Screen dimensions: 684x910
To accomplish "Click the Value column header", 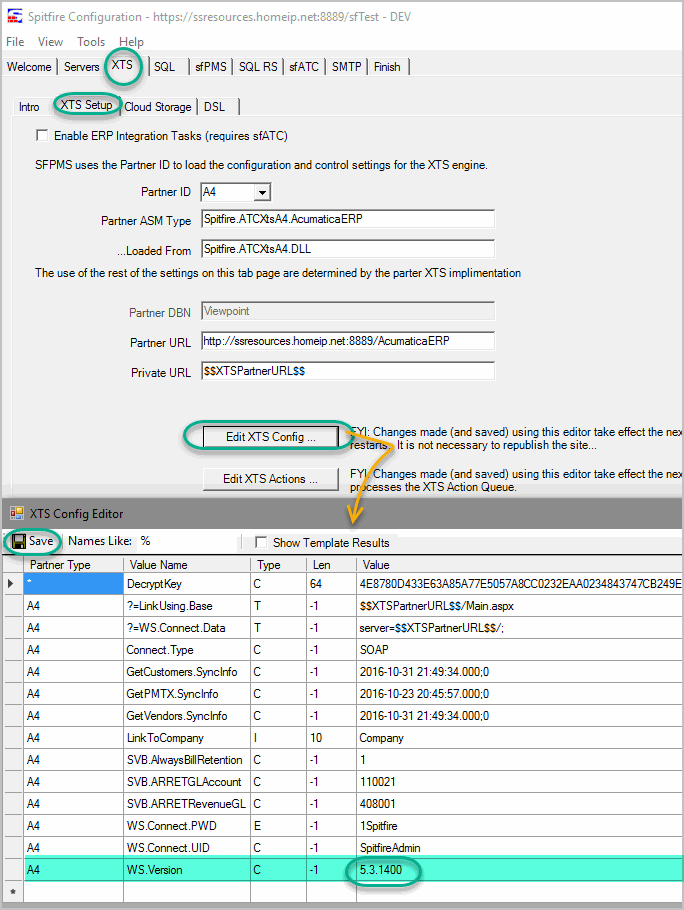I will tap(519, 565).
